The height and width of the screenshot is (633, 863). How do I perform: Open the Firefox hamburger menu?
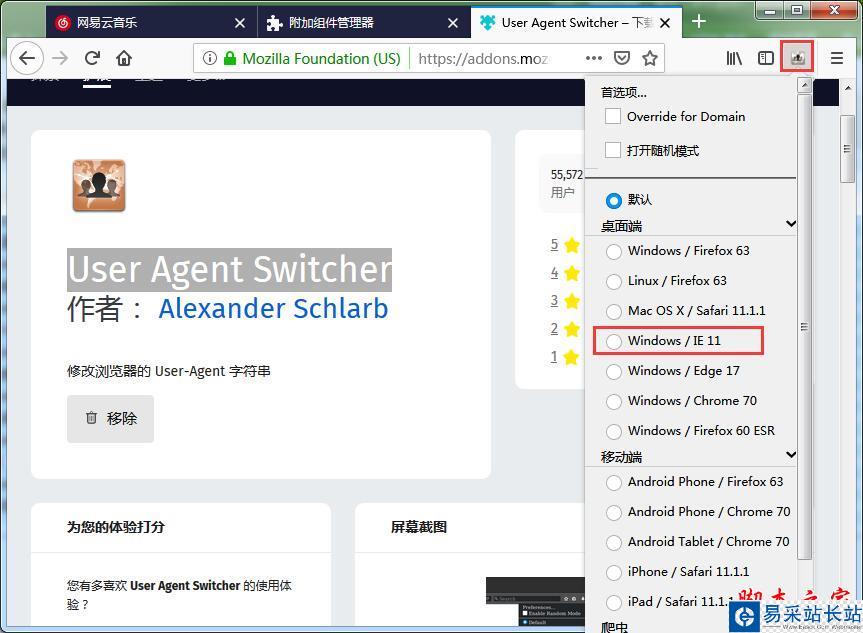click(x=837, y=58)
